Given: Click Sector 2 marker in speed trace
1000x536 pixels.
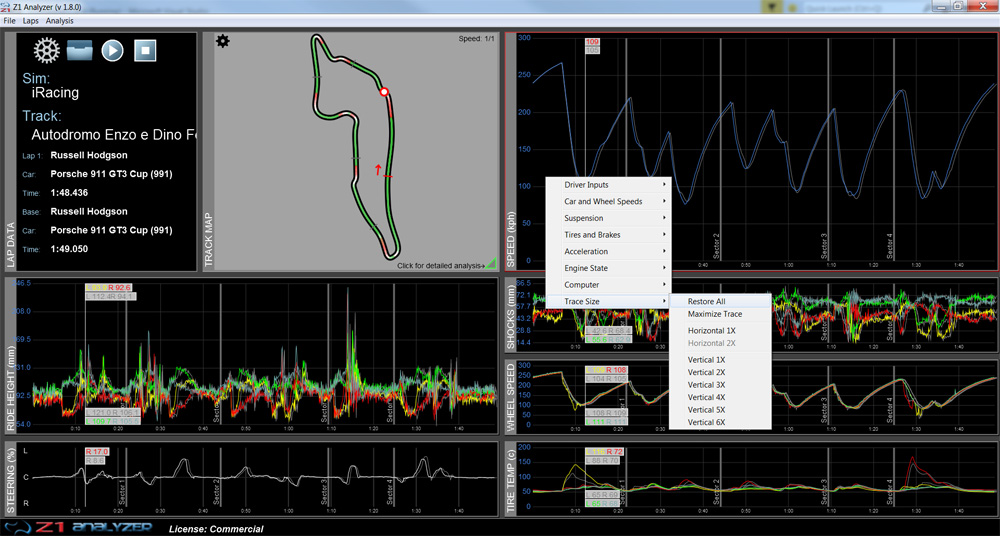Looking at the screenshot, I should click(x=716, y=246).
